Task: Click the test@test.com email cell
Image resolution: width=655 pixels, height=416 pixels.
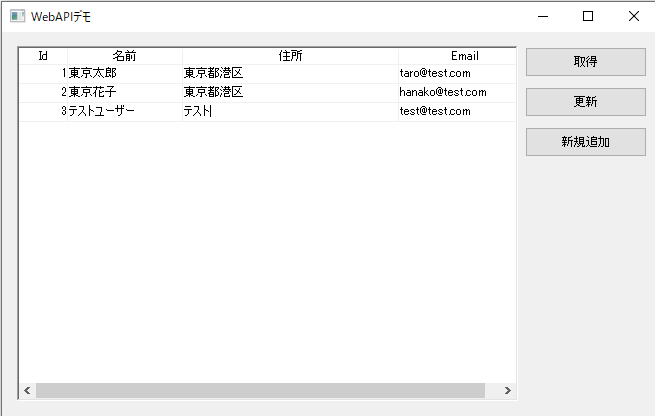Action: click(x=456, y=111)
